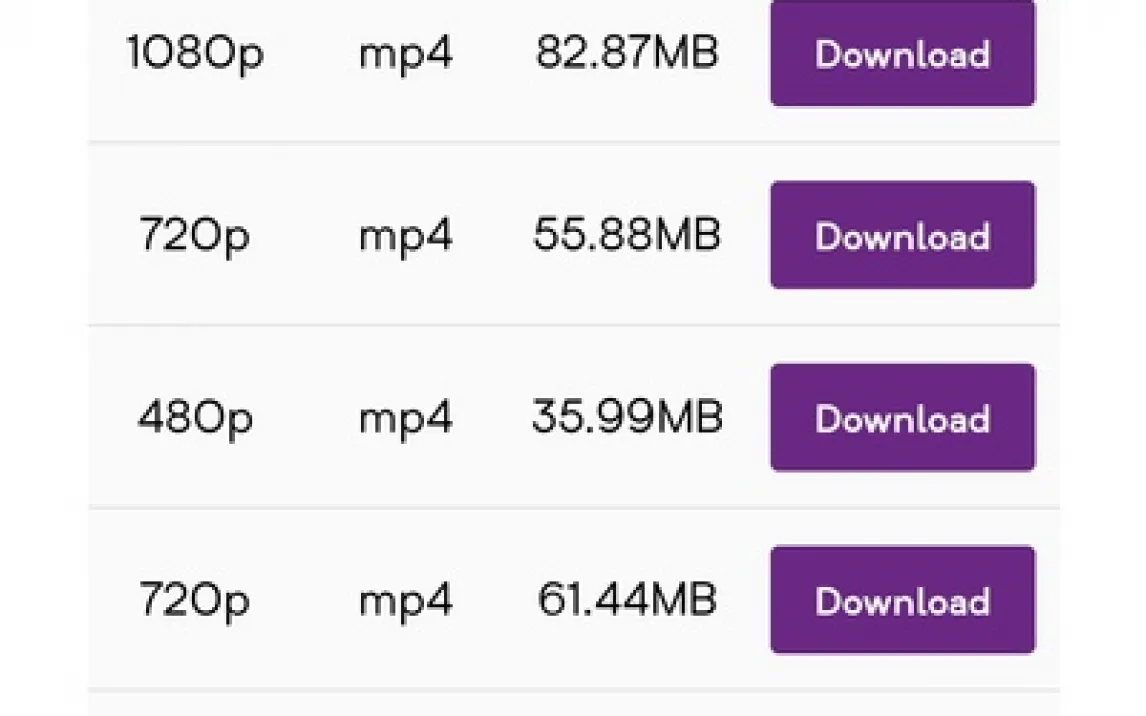Select the 55.88MB file size text

(627, 236)
